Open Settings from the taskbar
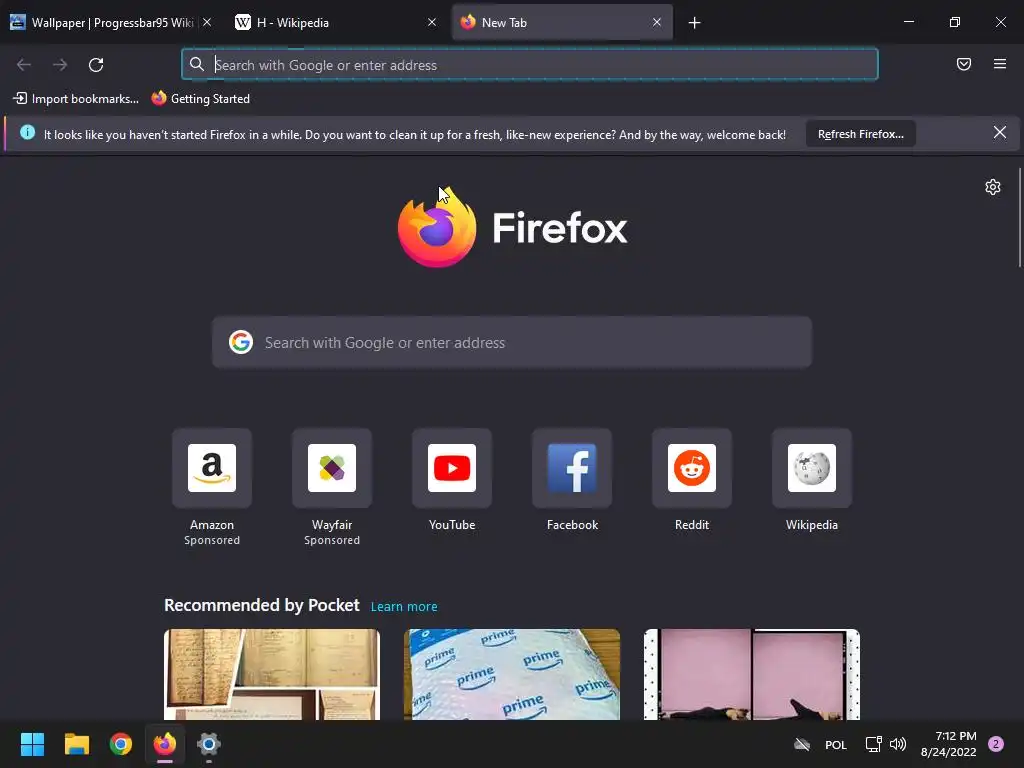Image resolution: width=1024 pixels, height=768 pixels. 208,744
